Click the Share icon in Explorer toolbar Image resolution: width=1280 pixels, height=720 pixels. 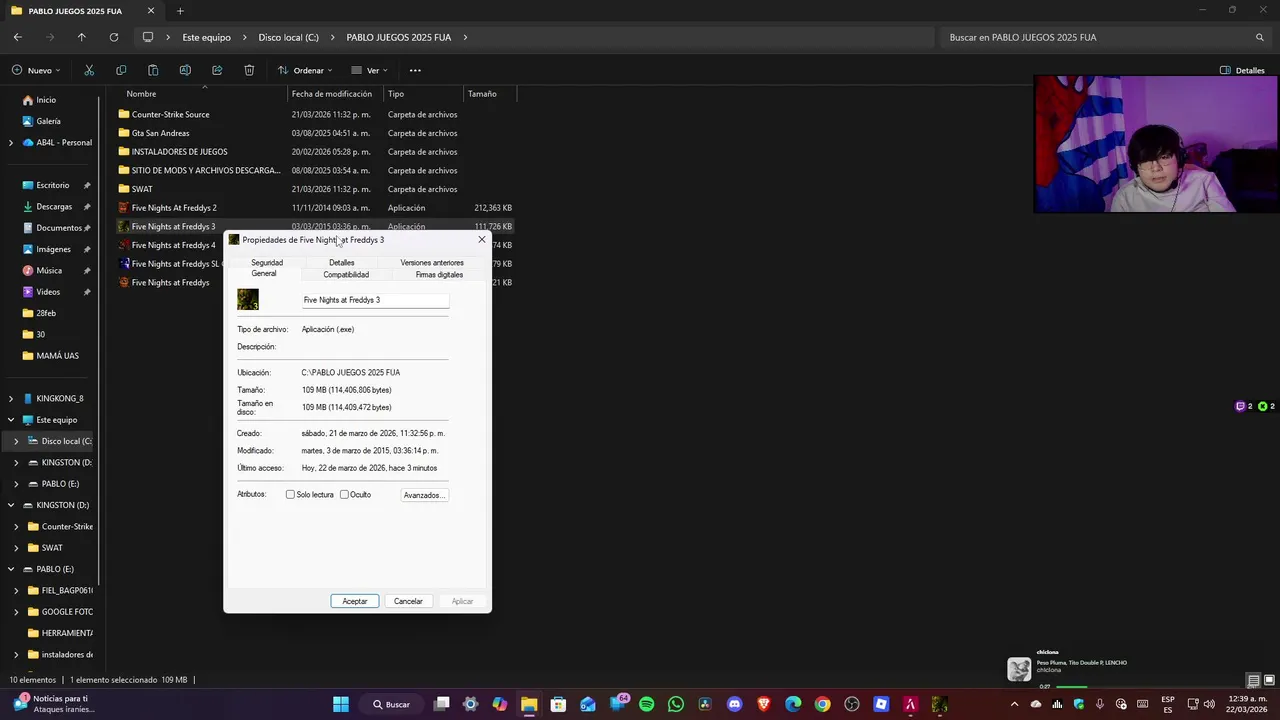click(x=217, y=70)
